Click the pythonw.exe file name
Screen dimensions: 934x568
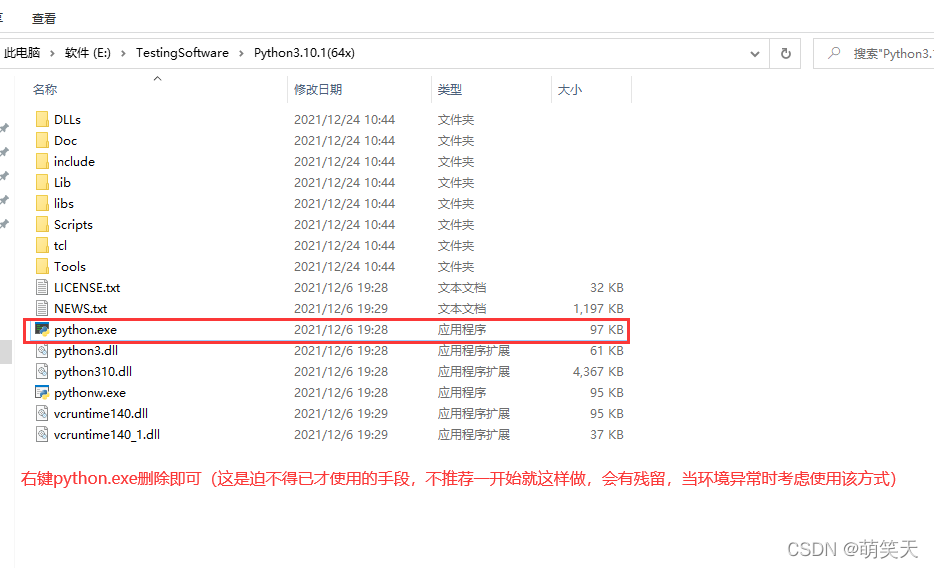[90, 393]
